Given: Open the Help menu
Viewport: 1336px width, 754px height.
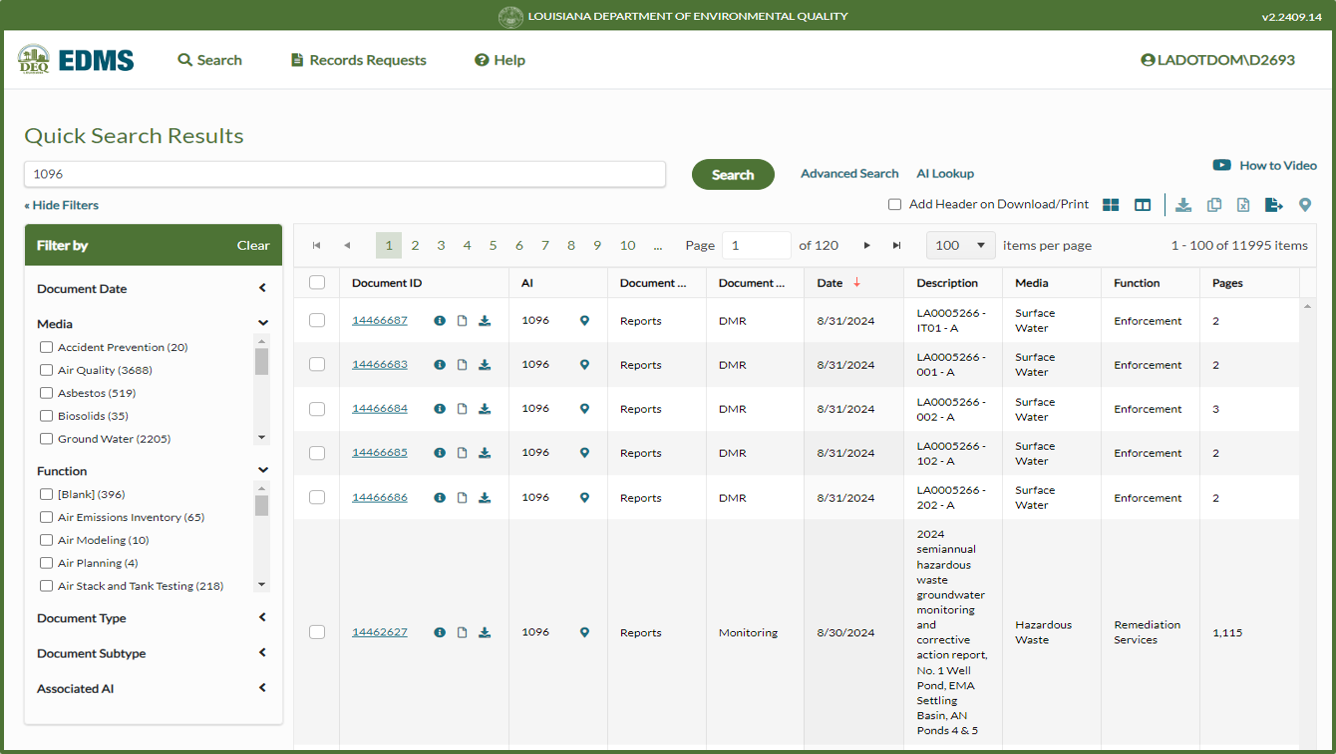Looking at the screenshot, I should (x=499, y=60).
